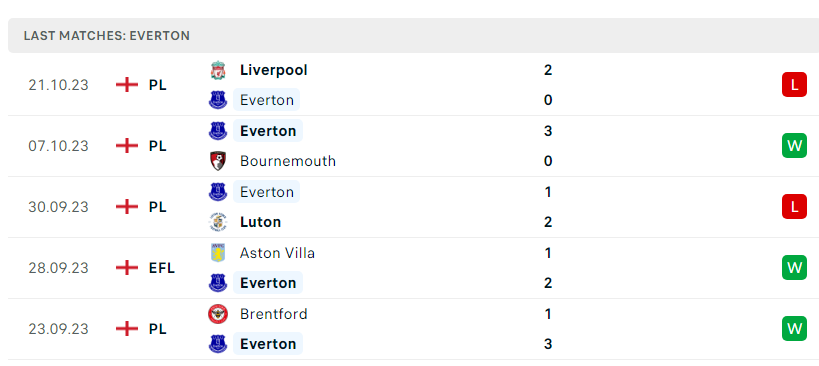Click the green W badge for Brentford match

[794, 329]
